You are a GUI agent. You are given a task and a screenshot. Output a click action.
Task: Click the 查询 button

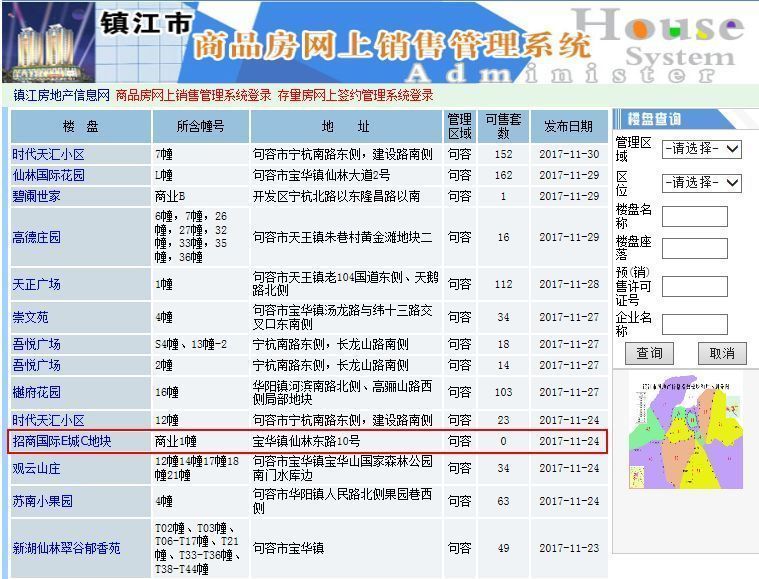pyautogui.click(x=649, y=353)
